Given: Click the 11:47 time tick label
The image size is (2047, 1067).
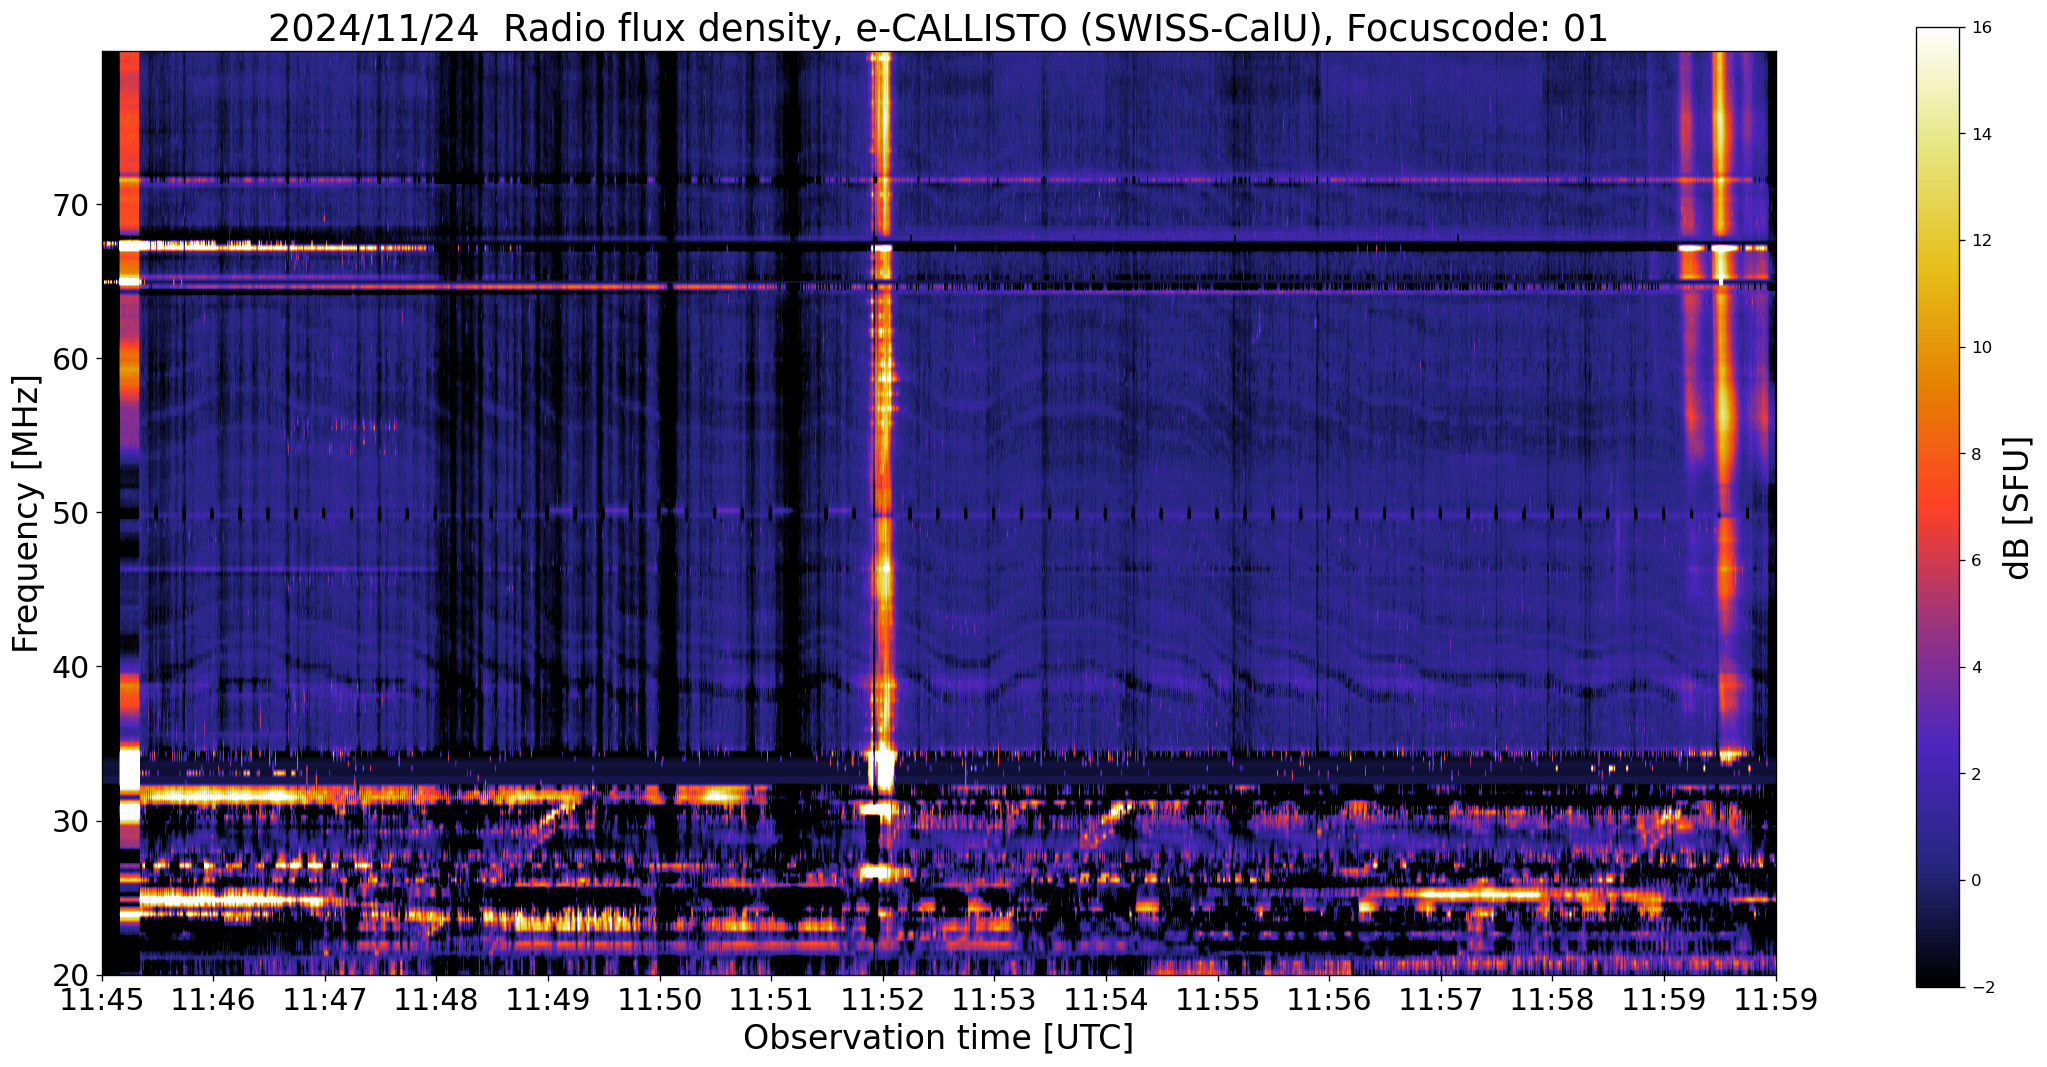Looking at the screenshot, I should click(x=325, y=1000).
